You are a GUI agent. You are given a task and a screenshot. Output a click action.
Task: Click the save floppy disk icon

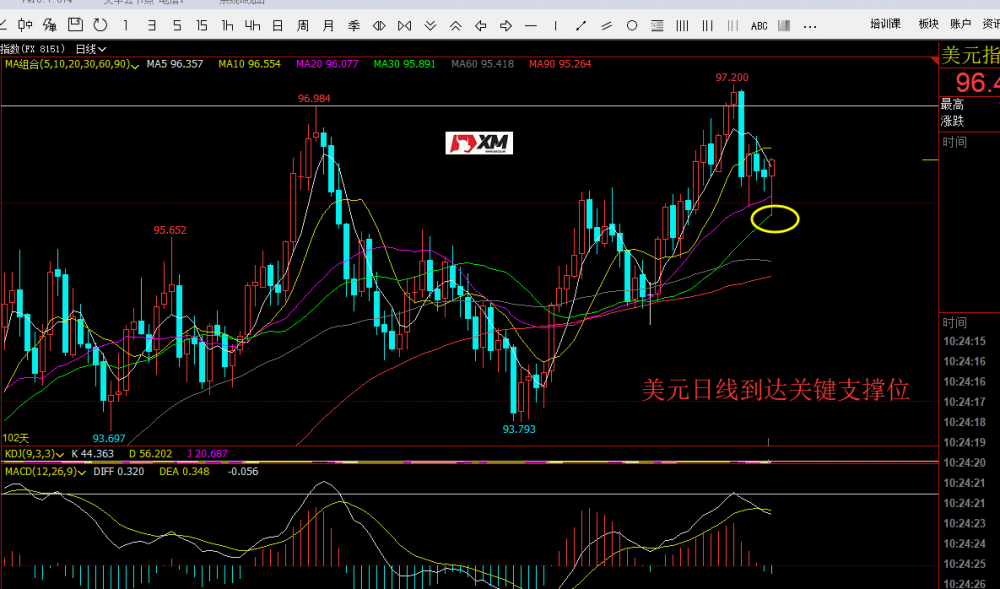75,25
